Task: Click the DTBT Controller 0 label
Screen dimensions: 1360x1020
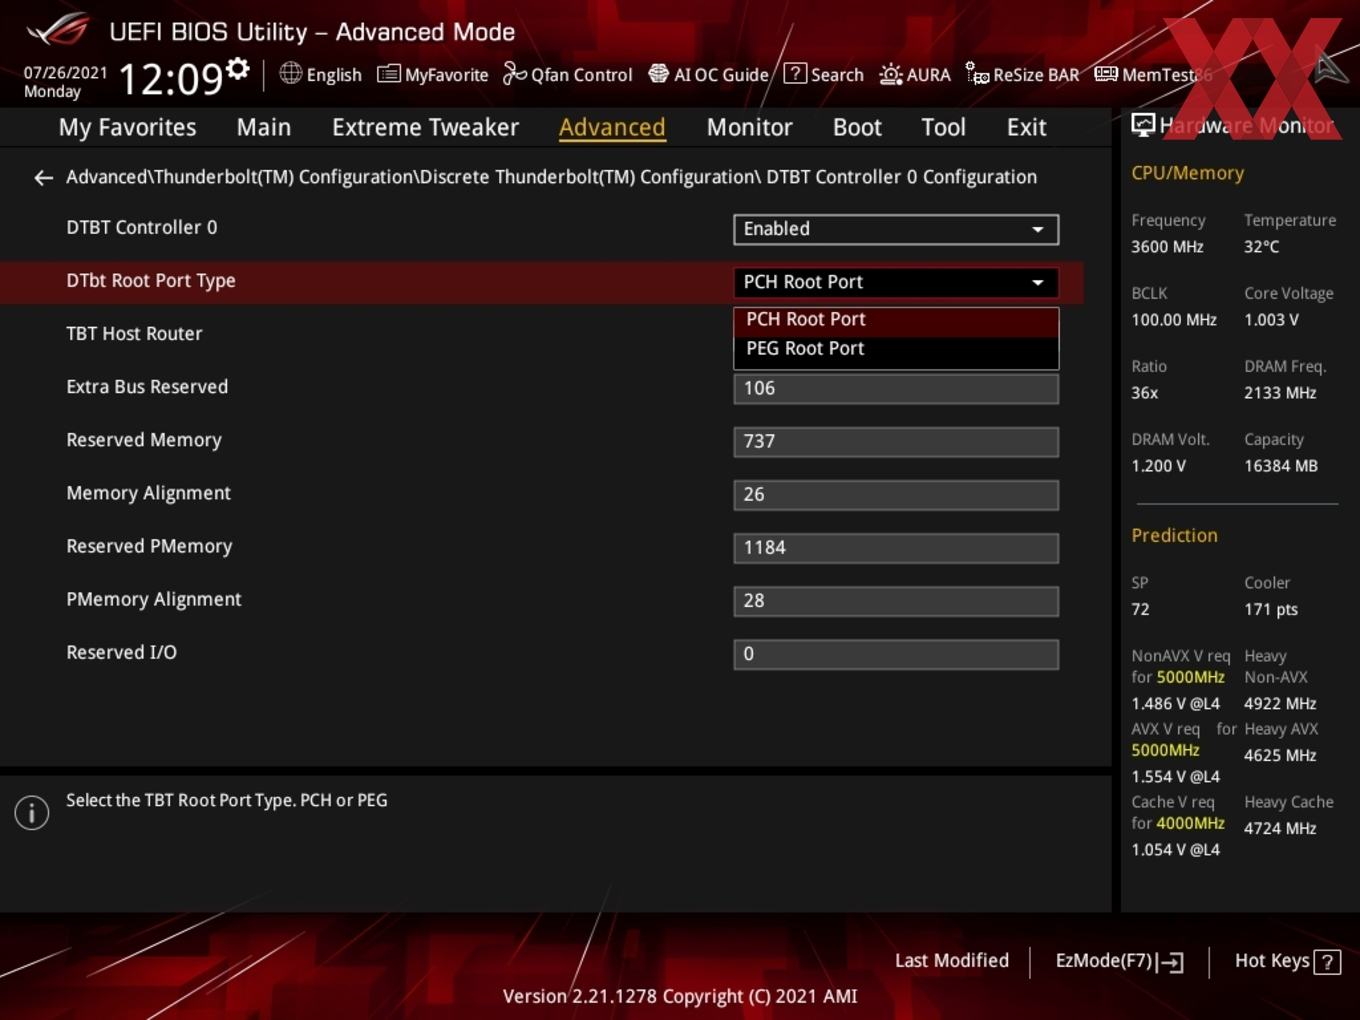Action: [x=141, y=228]
